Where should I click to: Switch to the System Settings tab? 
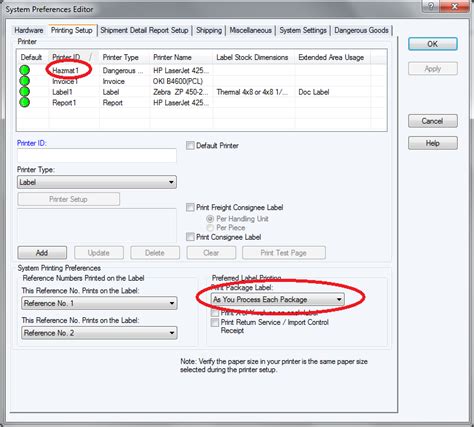(303, 30)
